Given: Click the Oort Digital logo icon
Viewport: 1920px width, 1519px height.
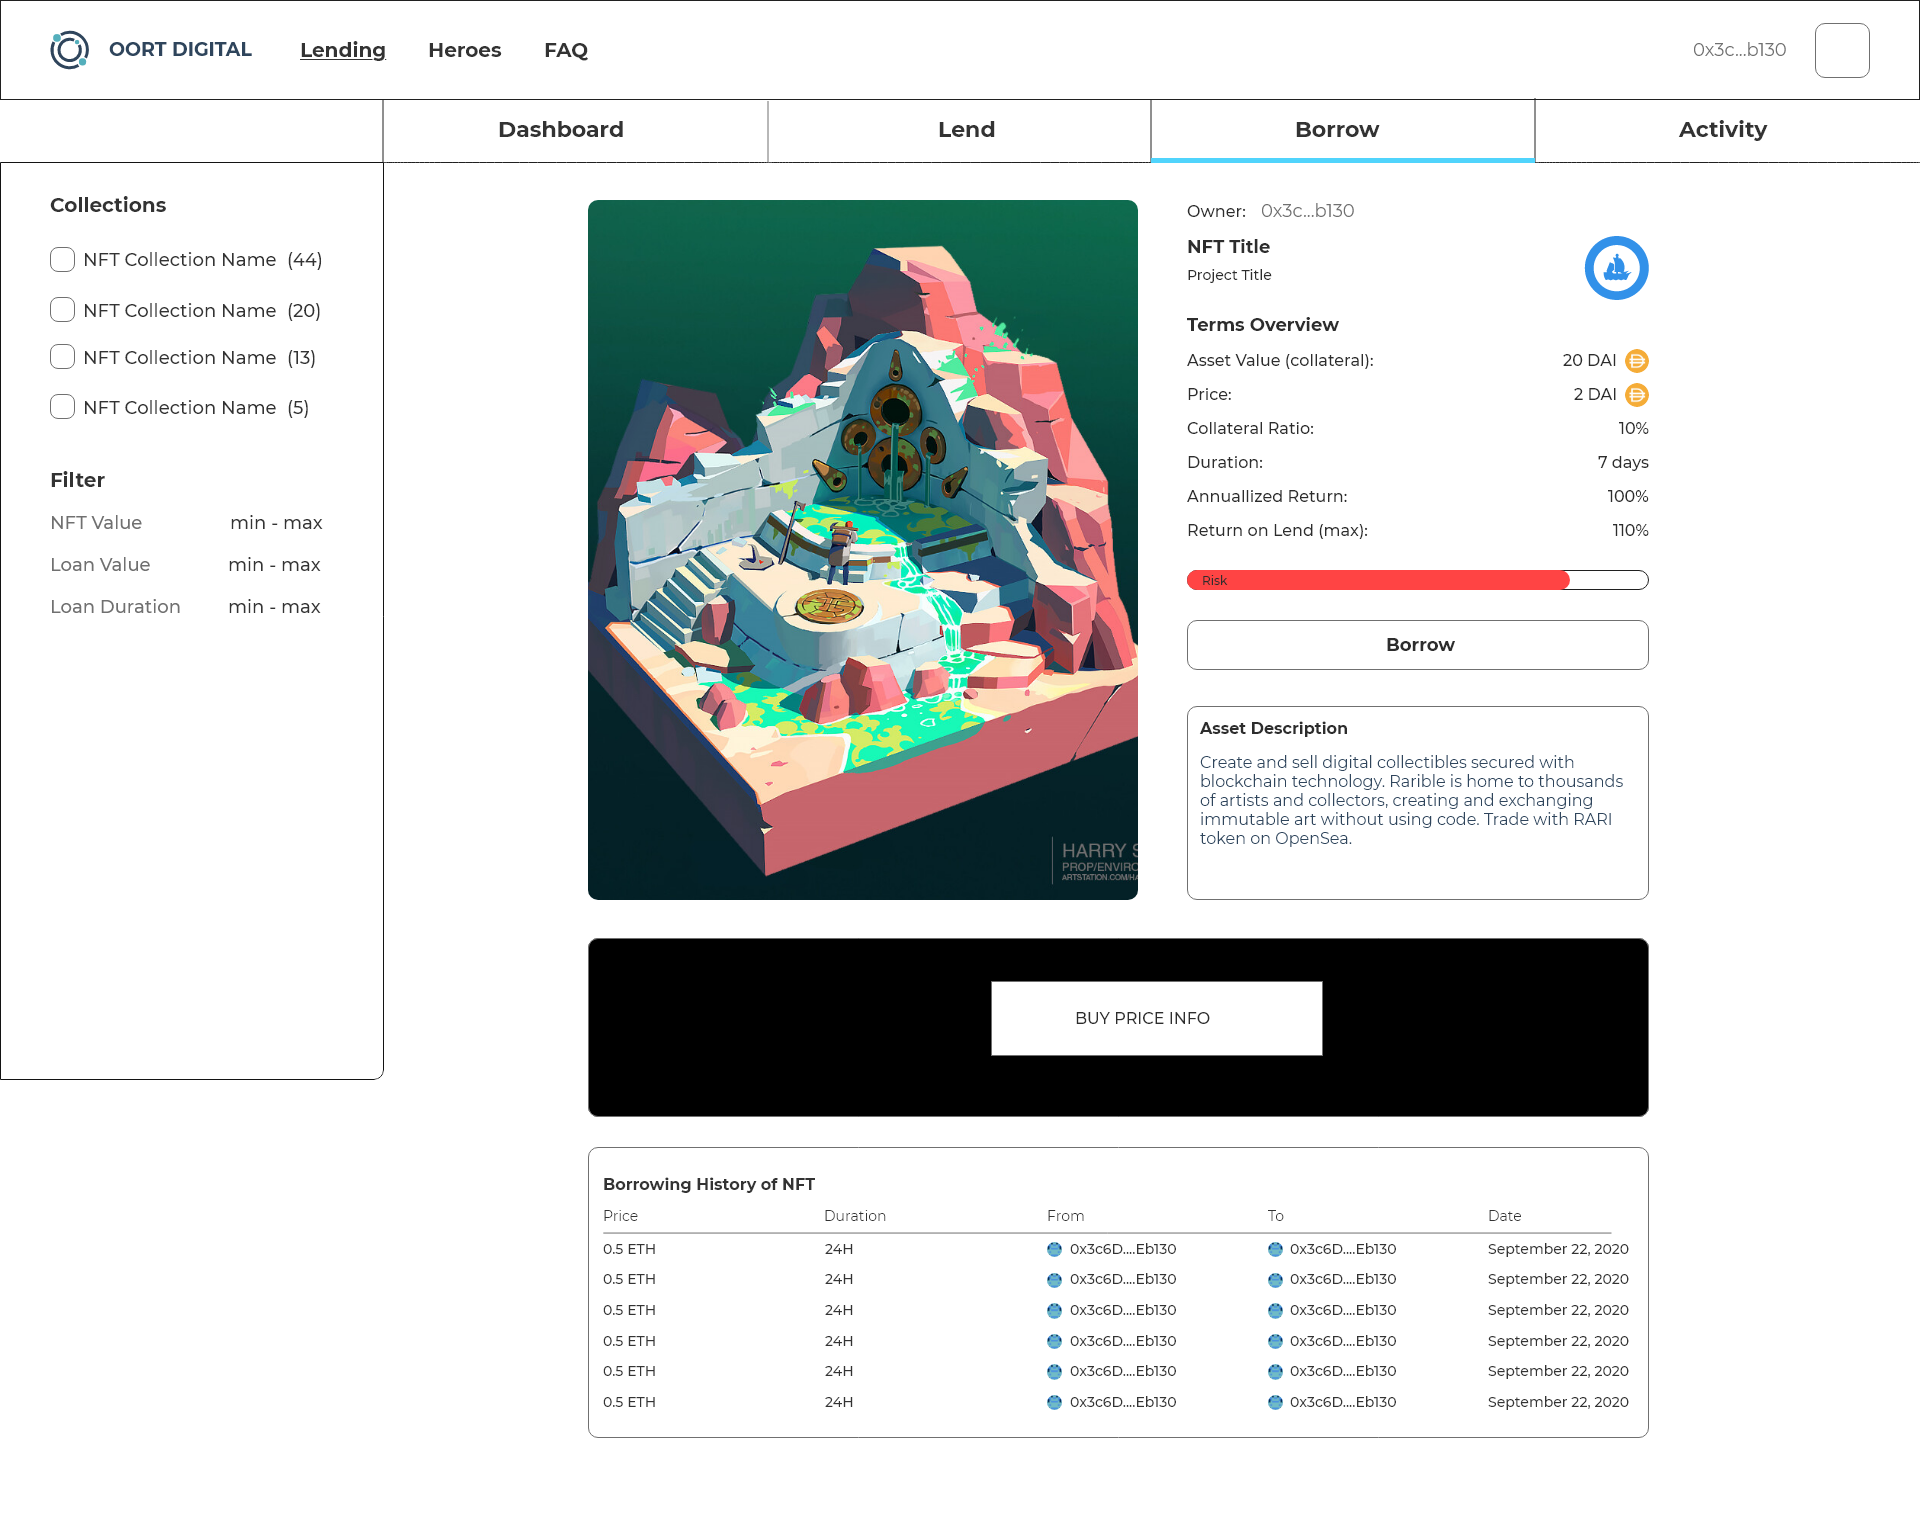Looking at the screenshot, I should click(x=70, y=50).
